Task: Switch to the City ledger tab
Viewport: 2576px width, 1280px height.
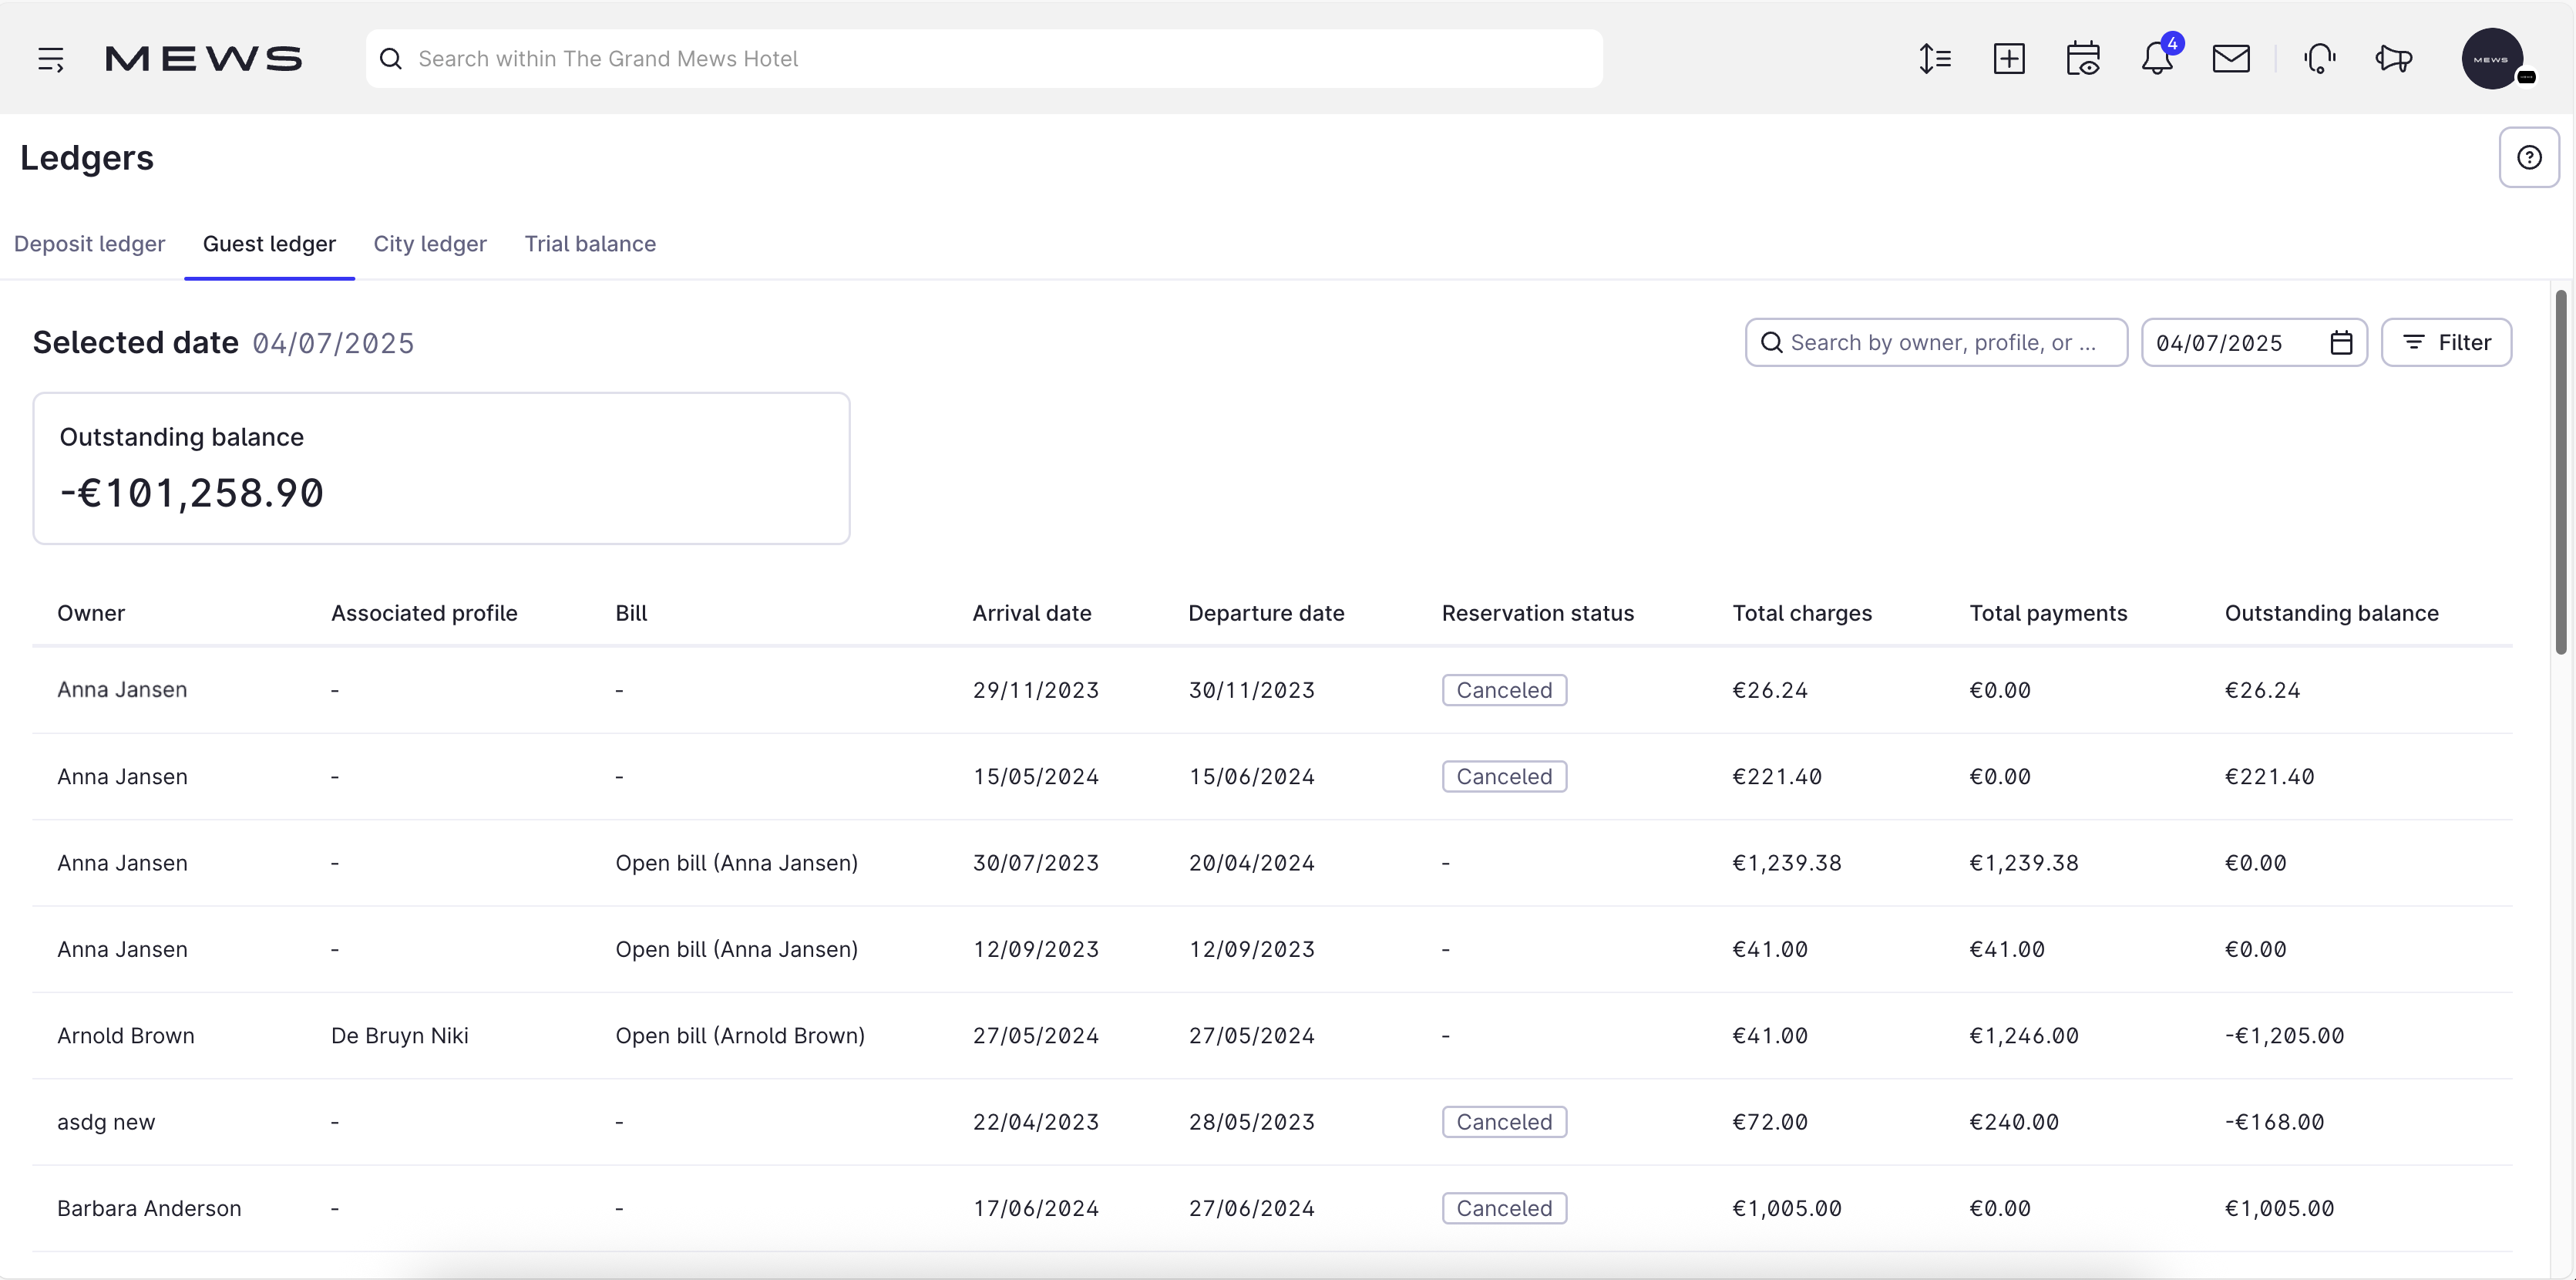Action: pos(430,244)
